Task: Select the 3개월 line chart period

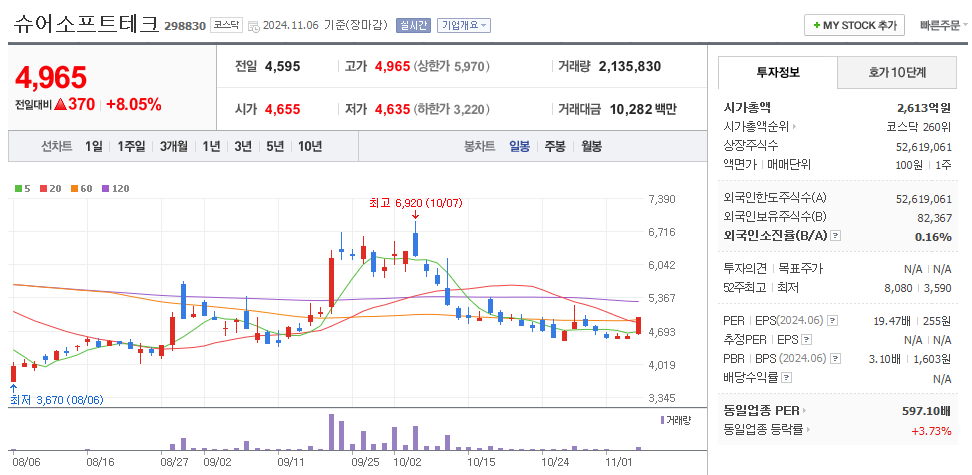Action: (174, 146)
